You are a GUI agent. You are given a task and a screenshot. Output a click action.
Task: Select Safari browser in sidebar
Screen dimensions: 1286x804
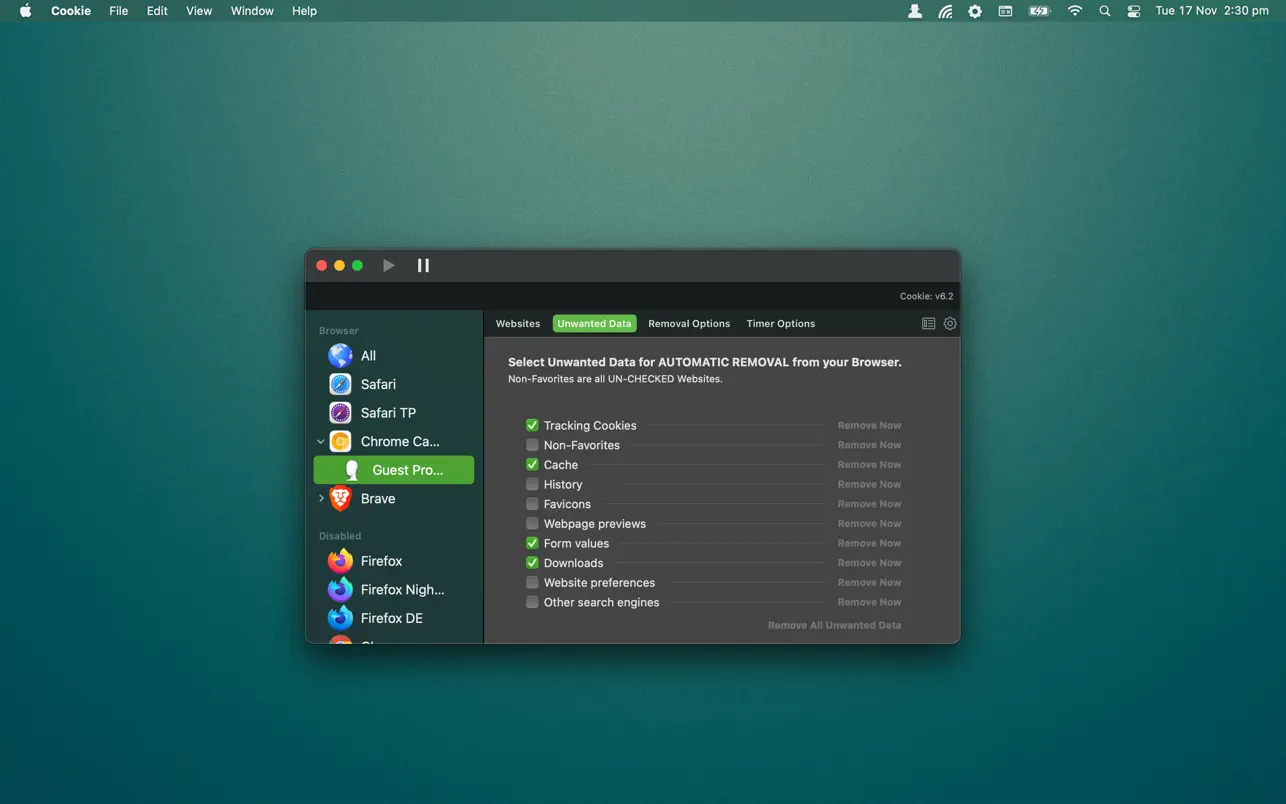(x=377, y=384)
